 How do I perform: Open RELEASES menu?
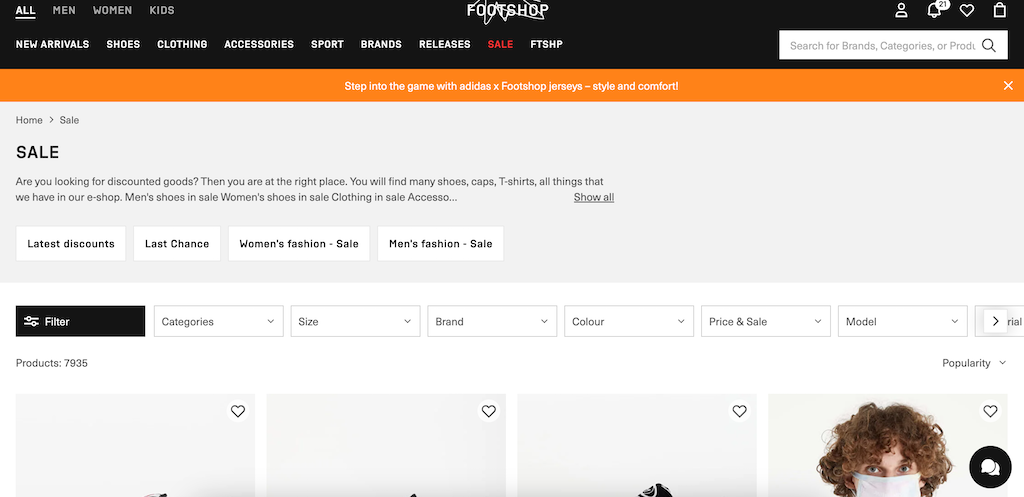[x=445, y=44]
